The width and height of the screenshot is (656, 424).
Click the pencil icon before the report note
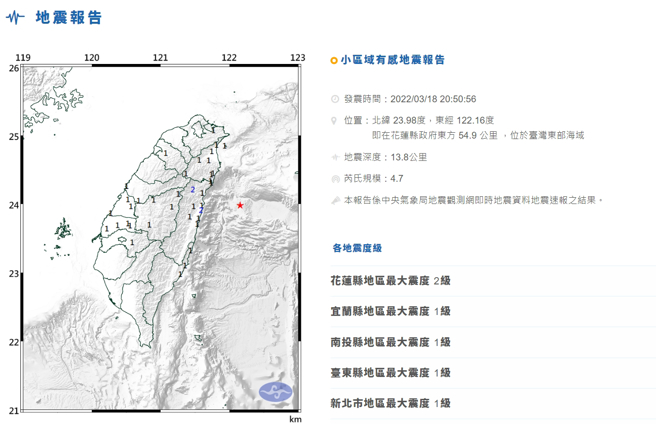(335, 200)
